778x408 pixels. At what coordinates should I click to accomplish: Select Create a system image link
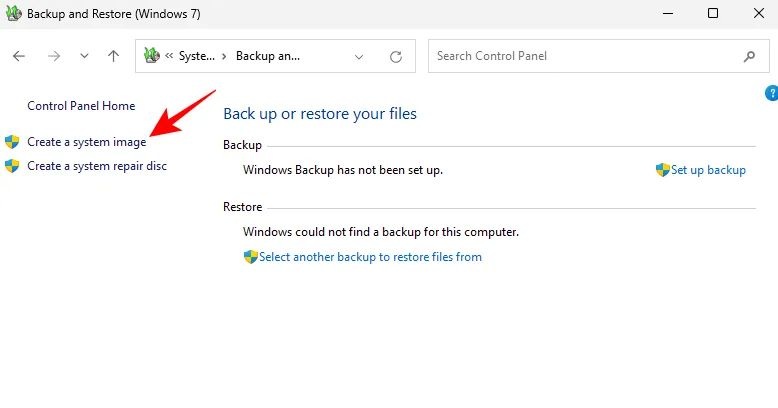(x=87, y=142)
